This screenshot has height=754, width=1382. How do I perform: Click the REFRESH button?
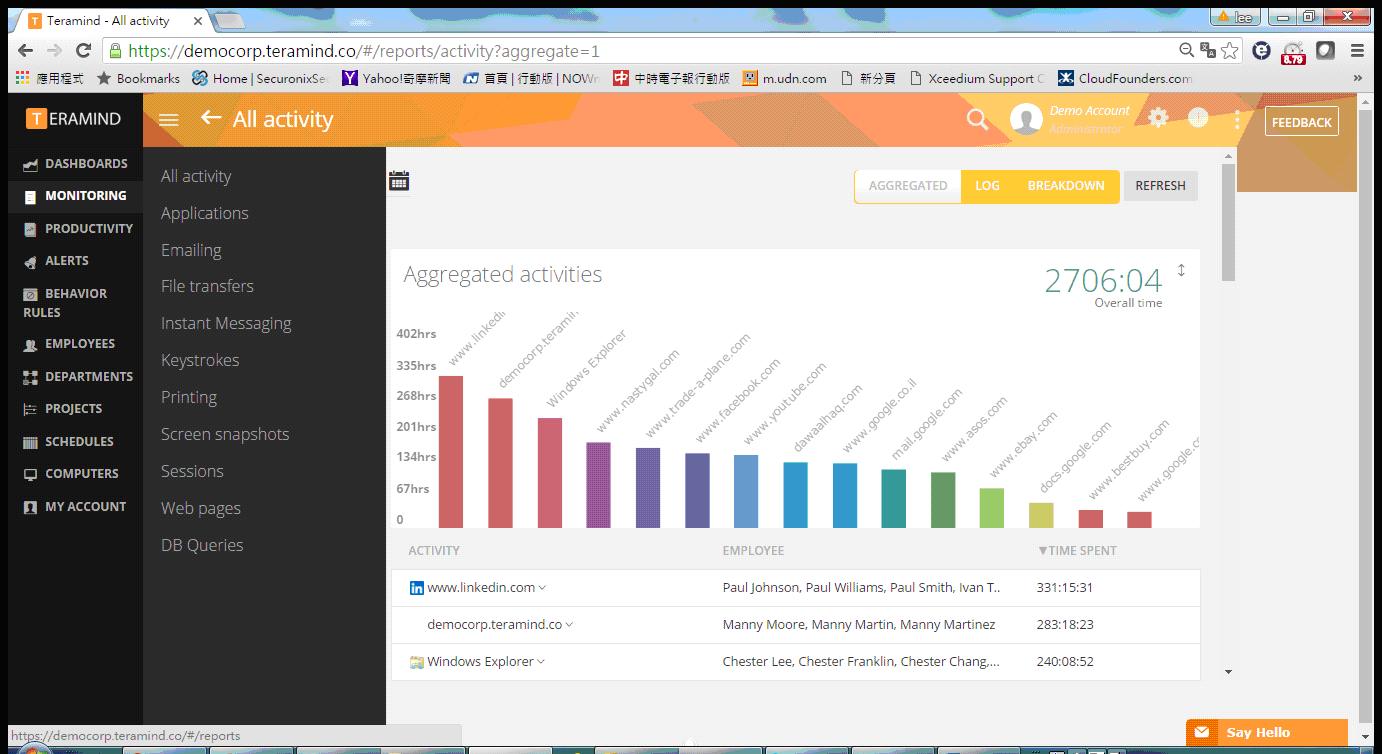click(x=1160, y=186)
